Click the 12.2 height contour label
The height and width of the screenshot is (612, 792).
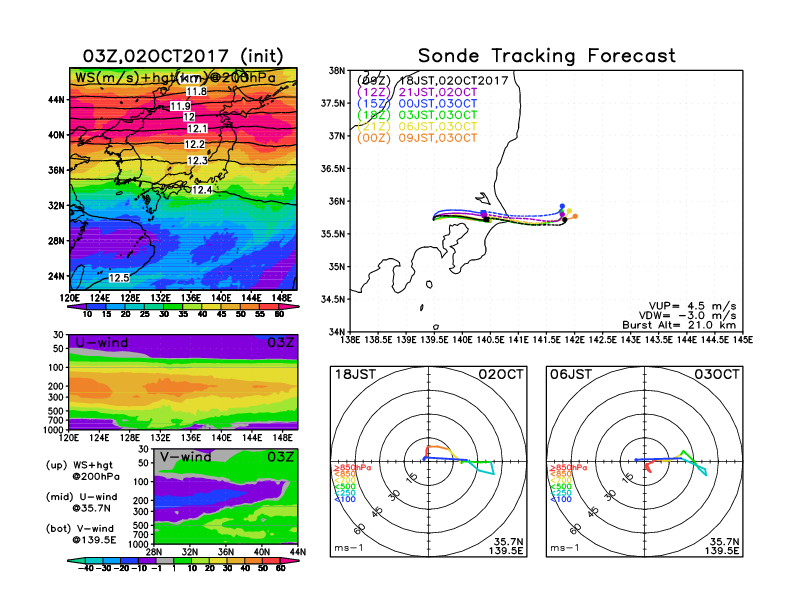pyautogui.click(x=194, y=144)
